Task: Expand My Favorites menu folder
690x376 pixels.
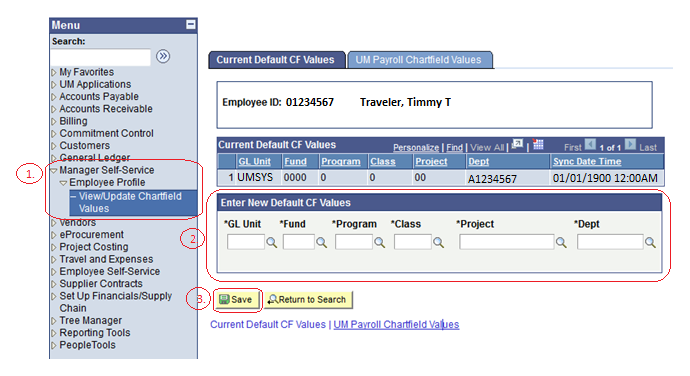Action: tap(54, 72)
